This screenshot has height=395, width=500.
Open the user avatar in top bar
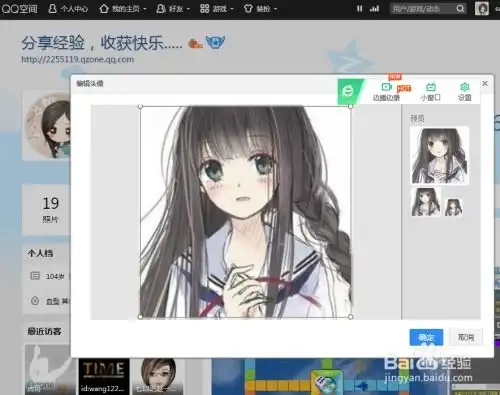(482, 9)
